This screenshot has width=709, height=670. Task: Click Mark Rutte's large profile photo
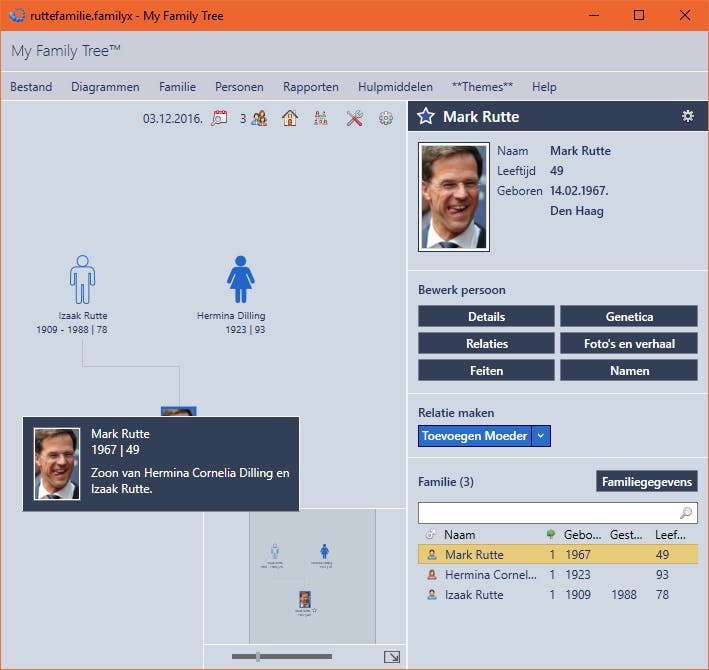coord(454,197)
